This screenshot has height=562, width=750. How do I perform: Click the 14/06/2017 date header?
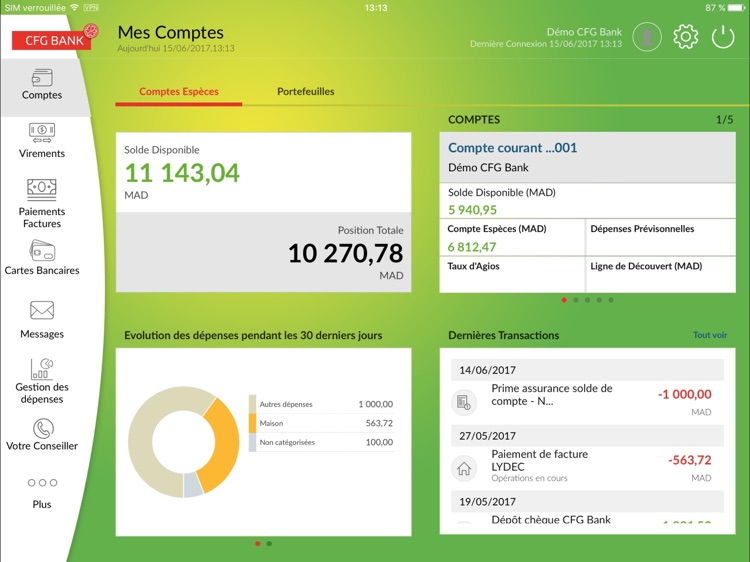point(587,370)
